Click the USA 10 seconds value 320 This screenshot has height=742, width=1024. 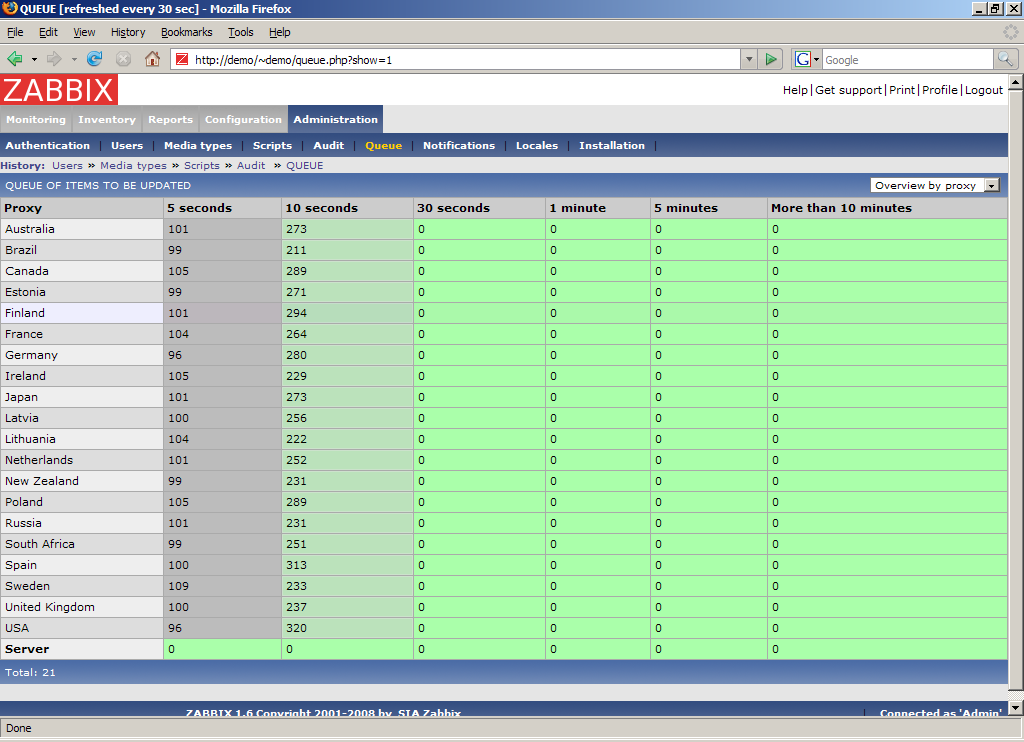tap(296, 628)
